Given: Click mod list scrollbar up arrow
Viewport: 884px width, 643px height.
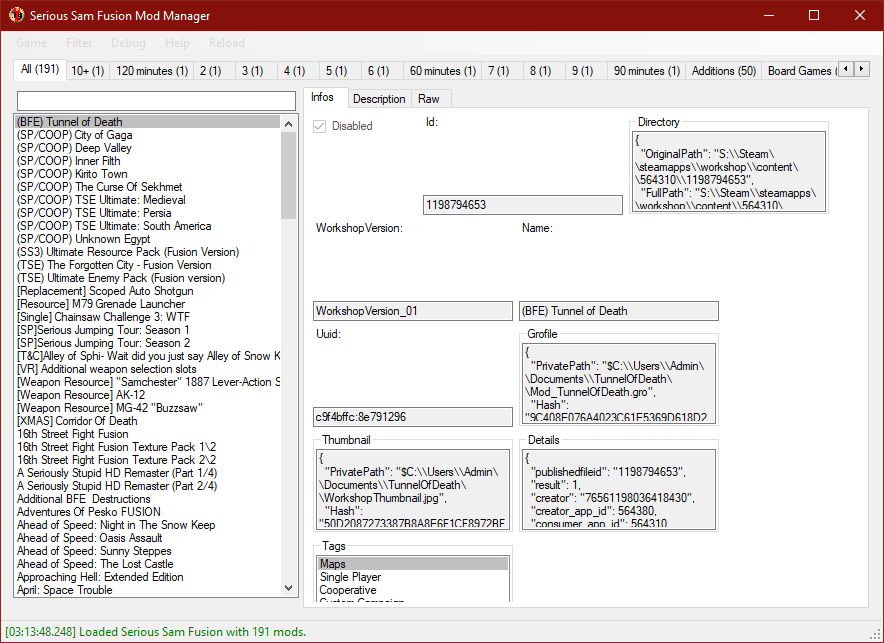Looking at the screenshot, I should [289, 124].
